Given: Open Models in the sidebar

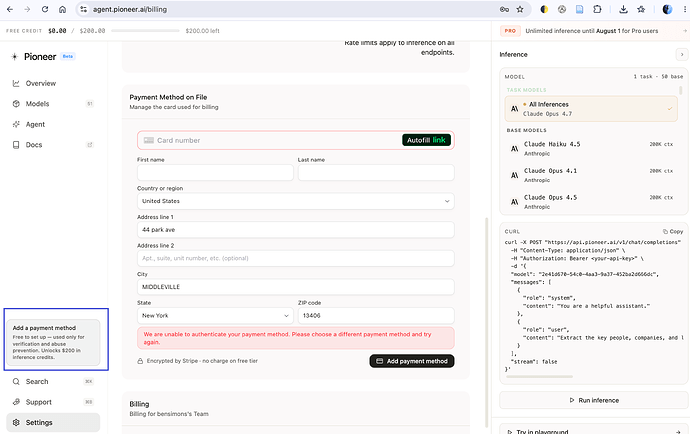Looking at the screenshot, I should coord(53,104).
